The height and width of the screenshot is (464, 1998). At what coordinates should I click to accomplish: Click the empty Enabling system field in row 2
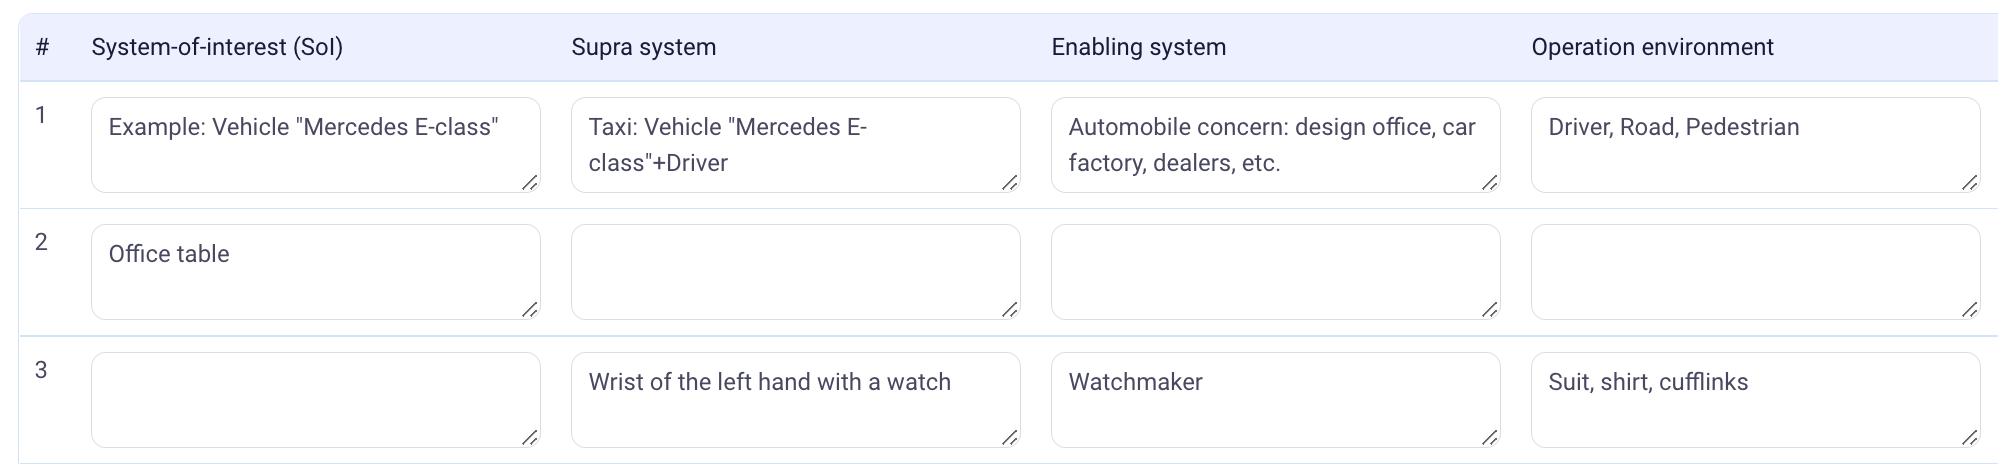[1275, 271]
